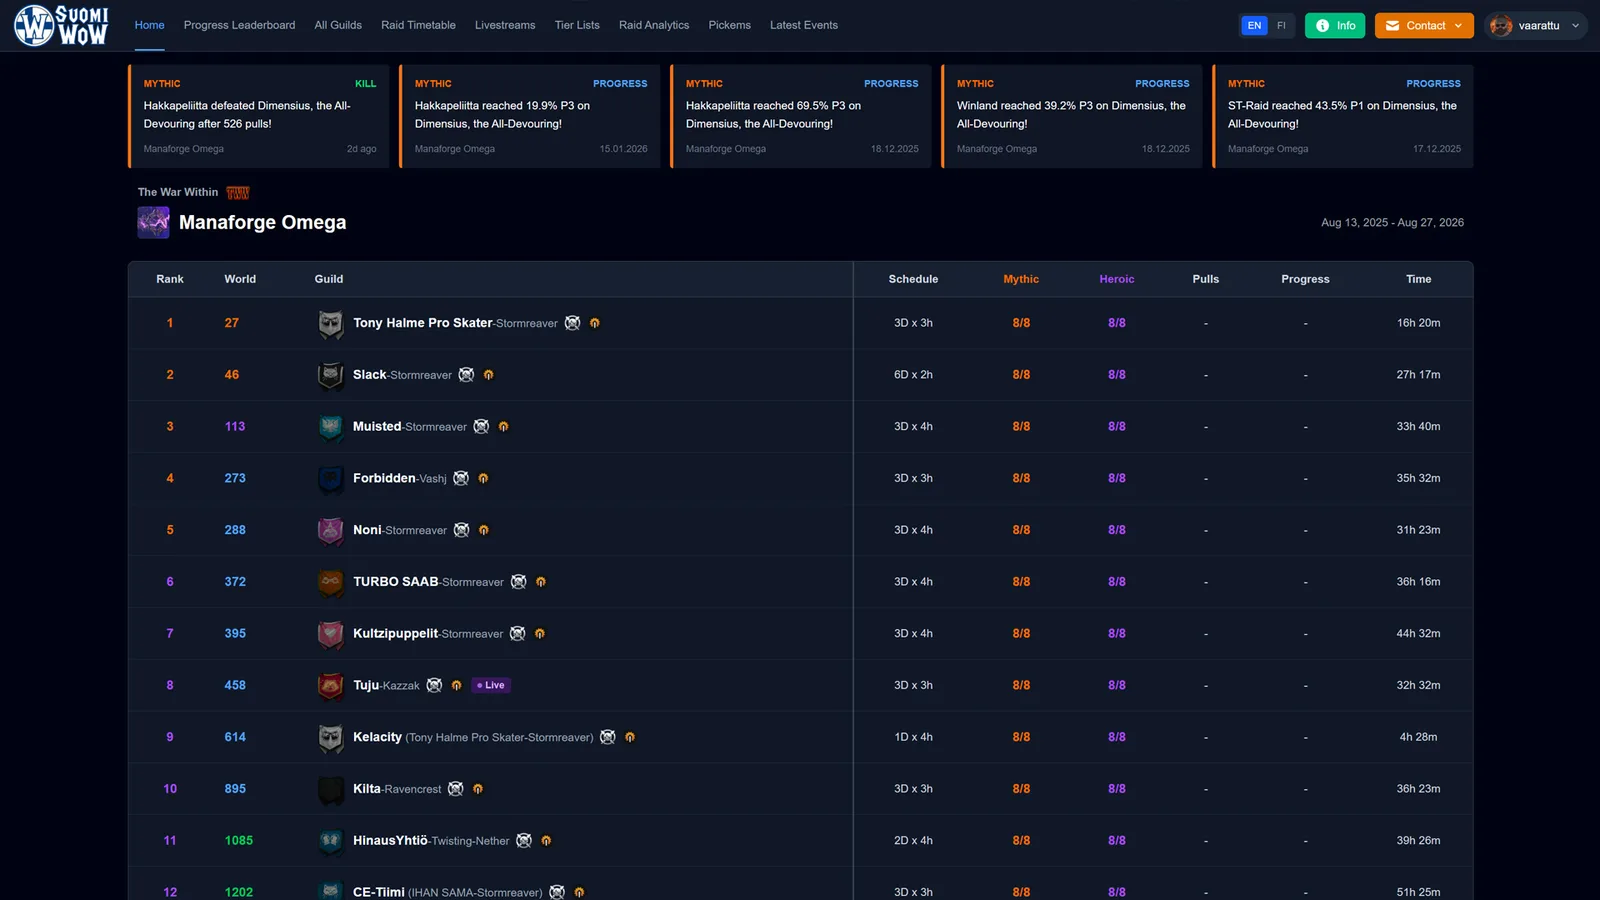Switch language to FI
1600x900 pixels.
pyautogui.click(x=1281, y=25)
